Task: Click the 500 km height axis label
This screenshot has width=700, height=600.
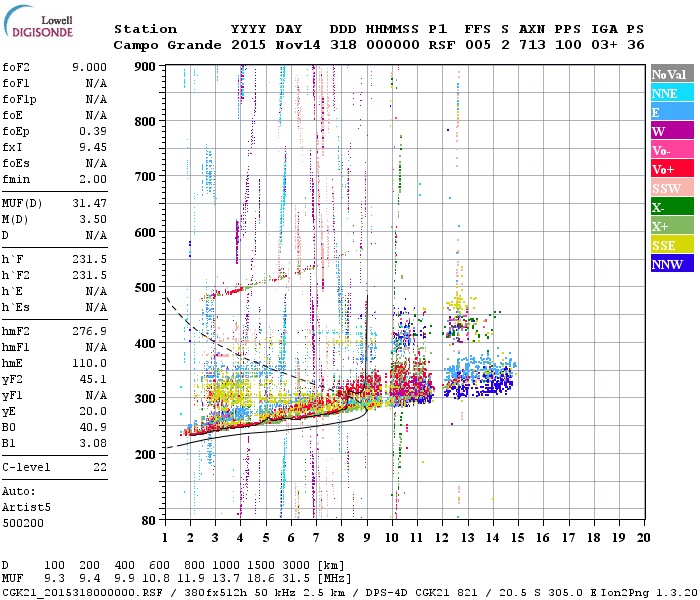Action: pos(145,288)
